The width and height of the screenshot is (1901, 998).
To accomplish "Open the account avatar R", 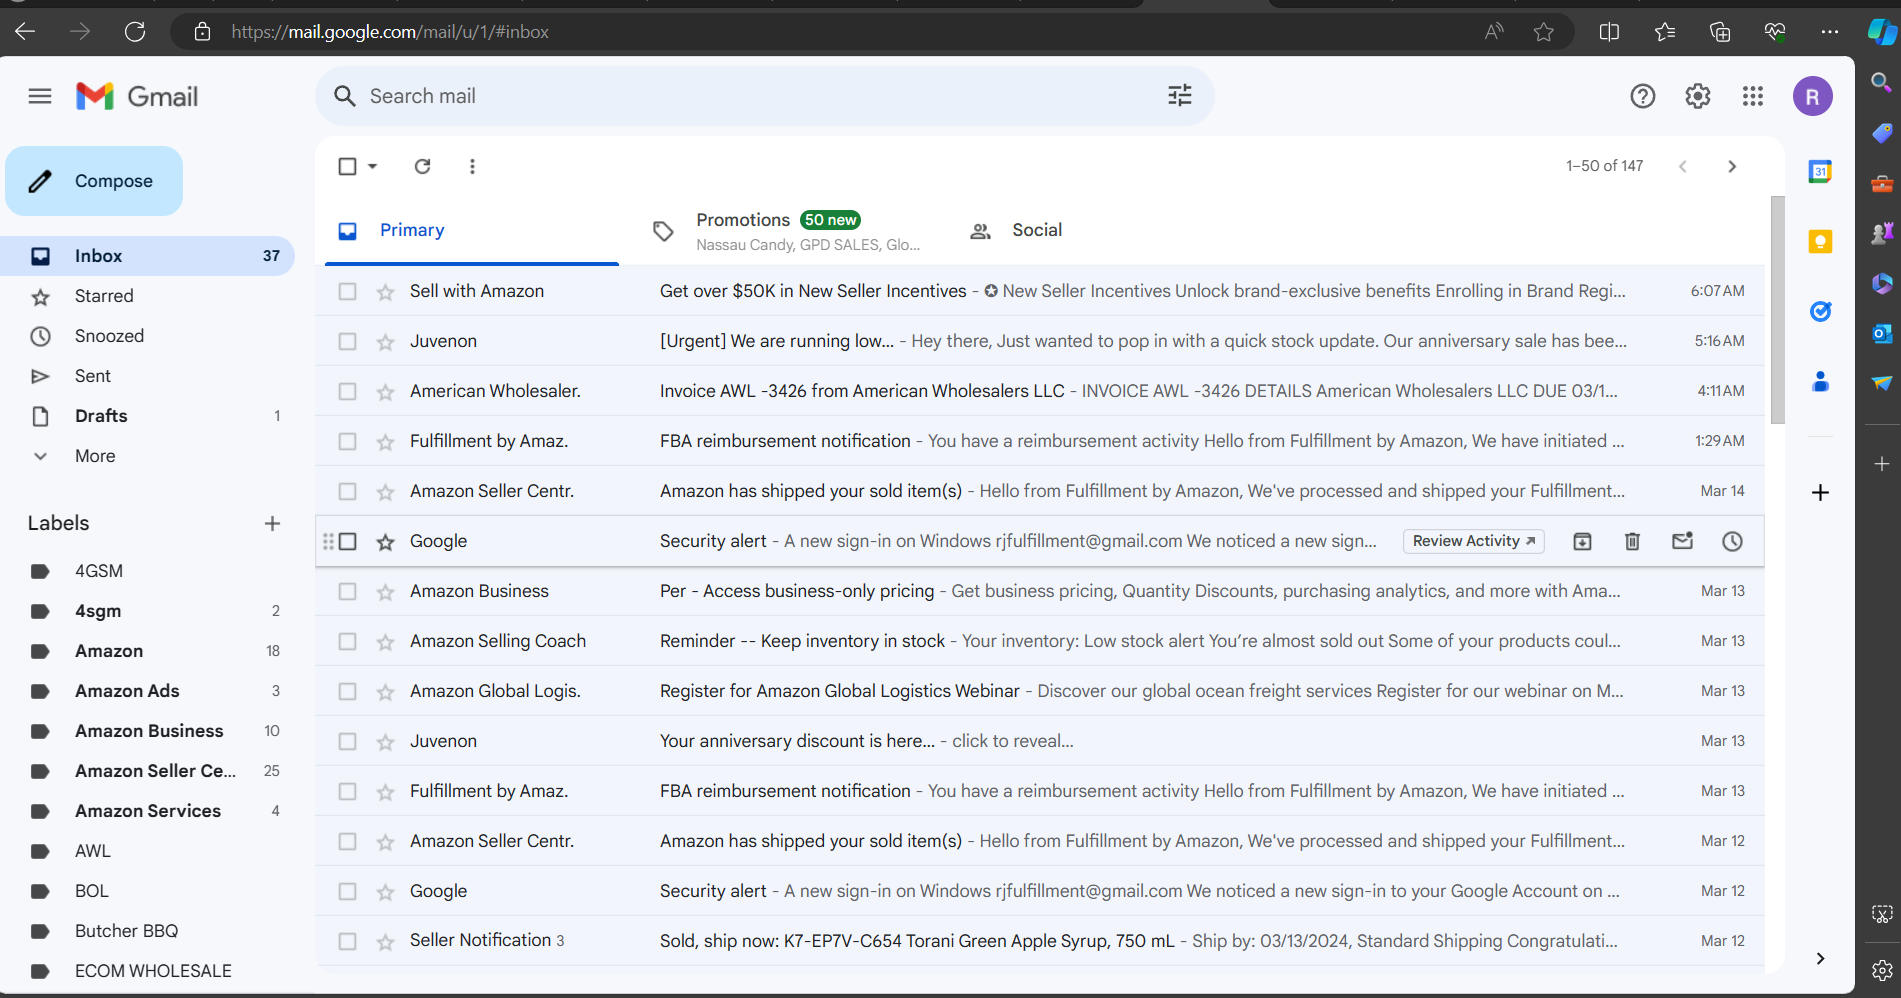I will (1812, 96).
